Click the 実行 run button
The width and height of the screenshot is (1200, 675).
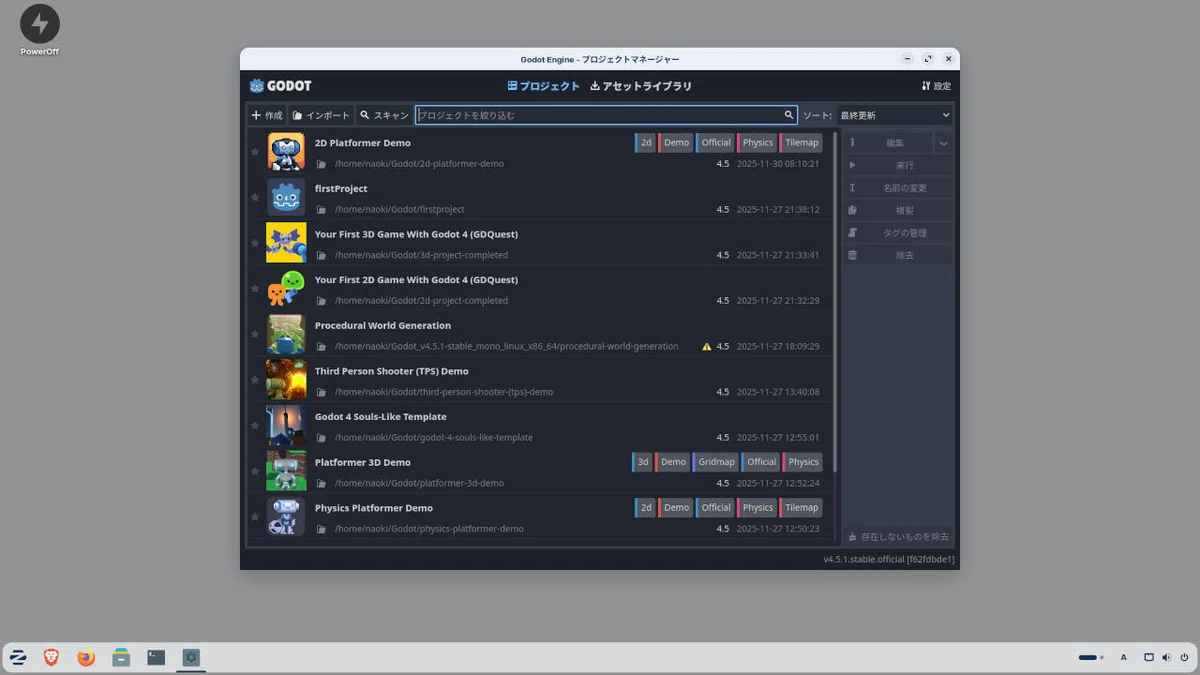click(898, 165)
